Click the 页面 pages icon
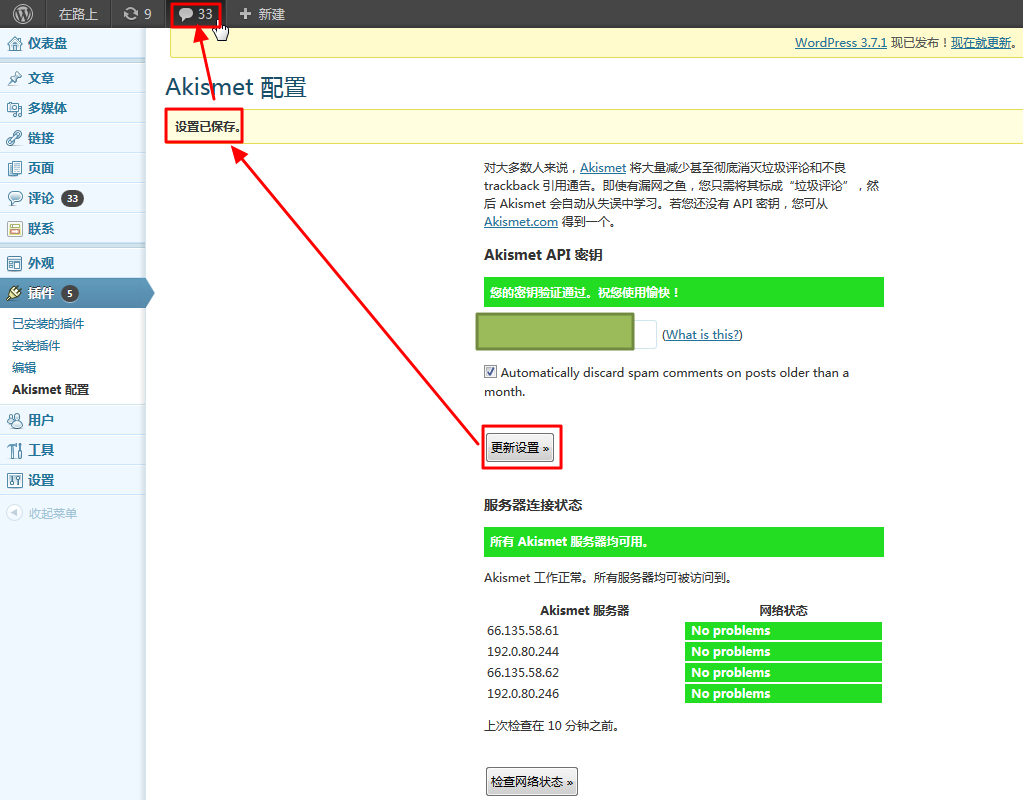 [x=14, y=168]
